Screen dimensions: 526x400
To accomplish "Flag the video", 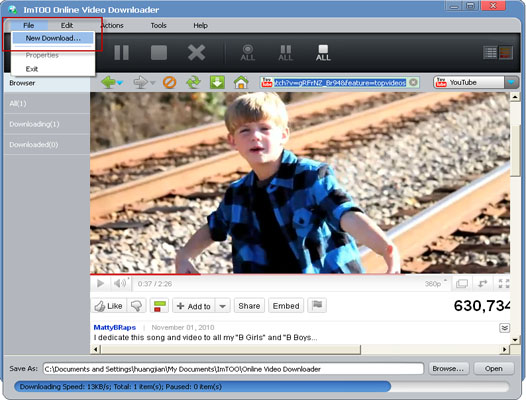I will (317, 305).
